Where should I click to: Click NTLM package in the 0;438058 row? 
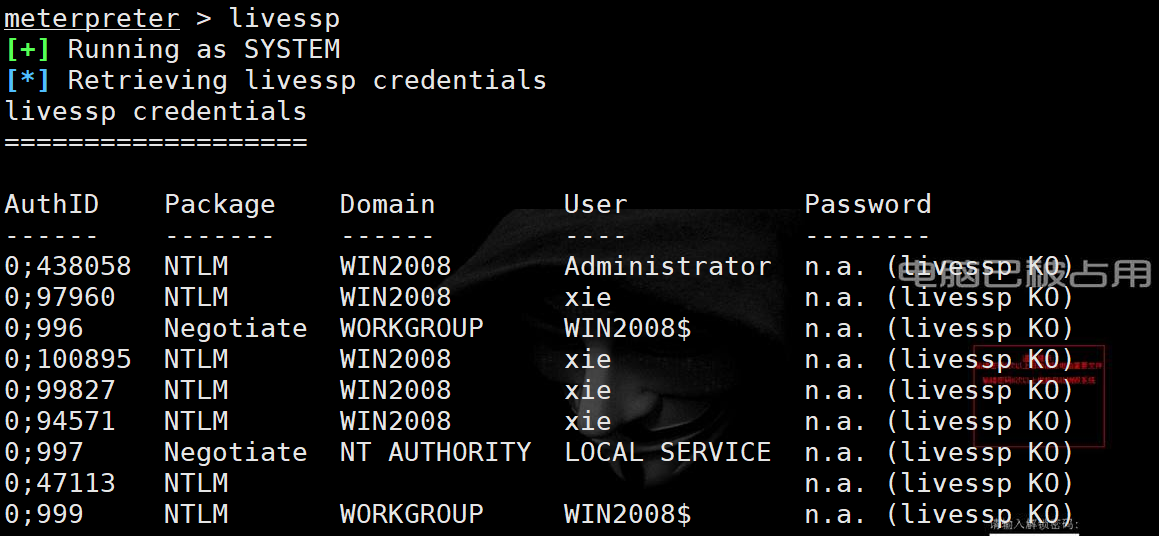(x=196, y=266)
